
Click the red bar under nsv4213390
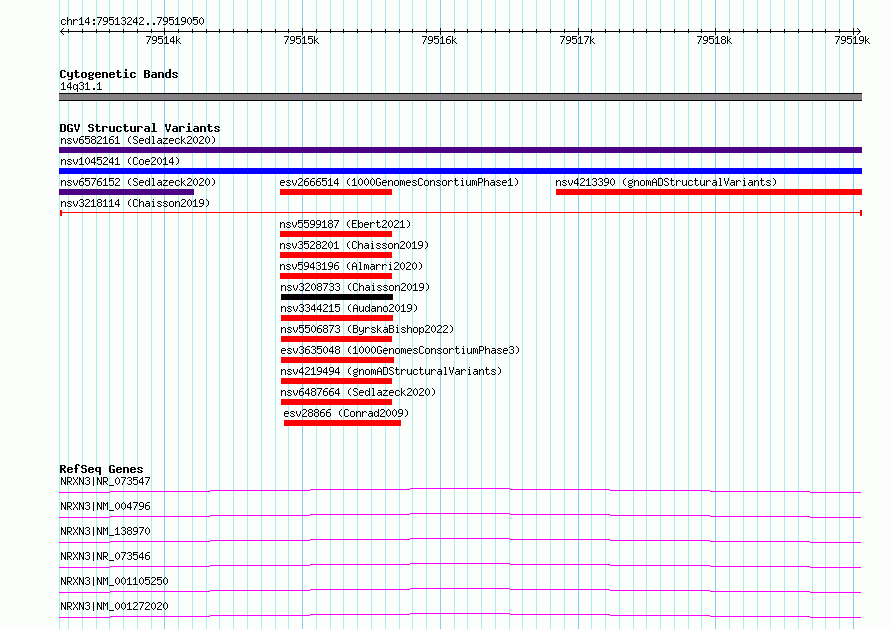[709, 192]
